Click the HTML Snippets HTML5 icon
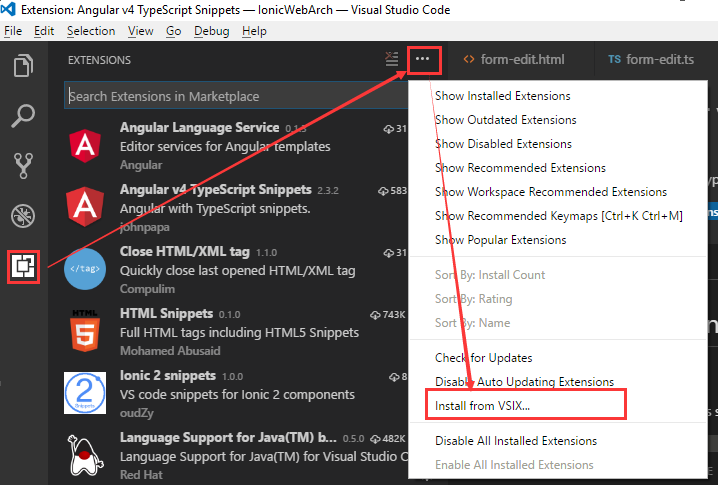The width and height of the screenshot is (718, 485). 85,331
